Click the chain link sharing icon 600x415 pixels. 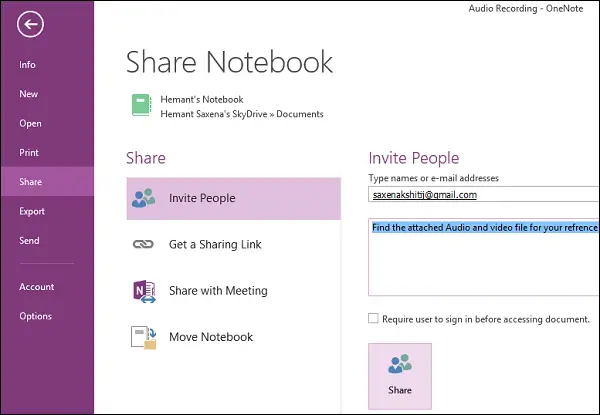coord(143,244)
